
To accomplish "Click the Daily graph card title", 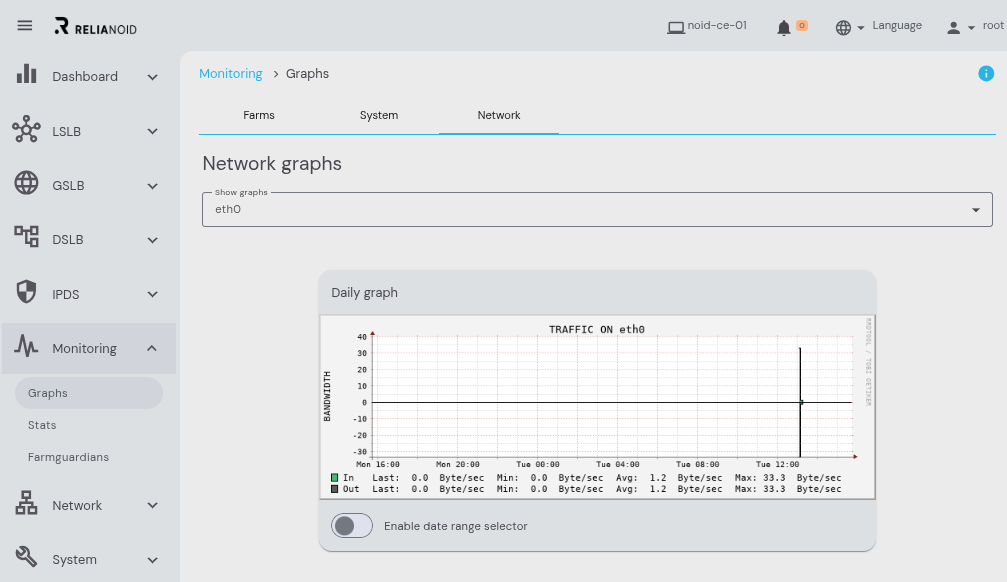I will 364,293.
